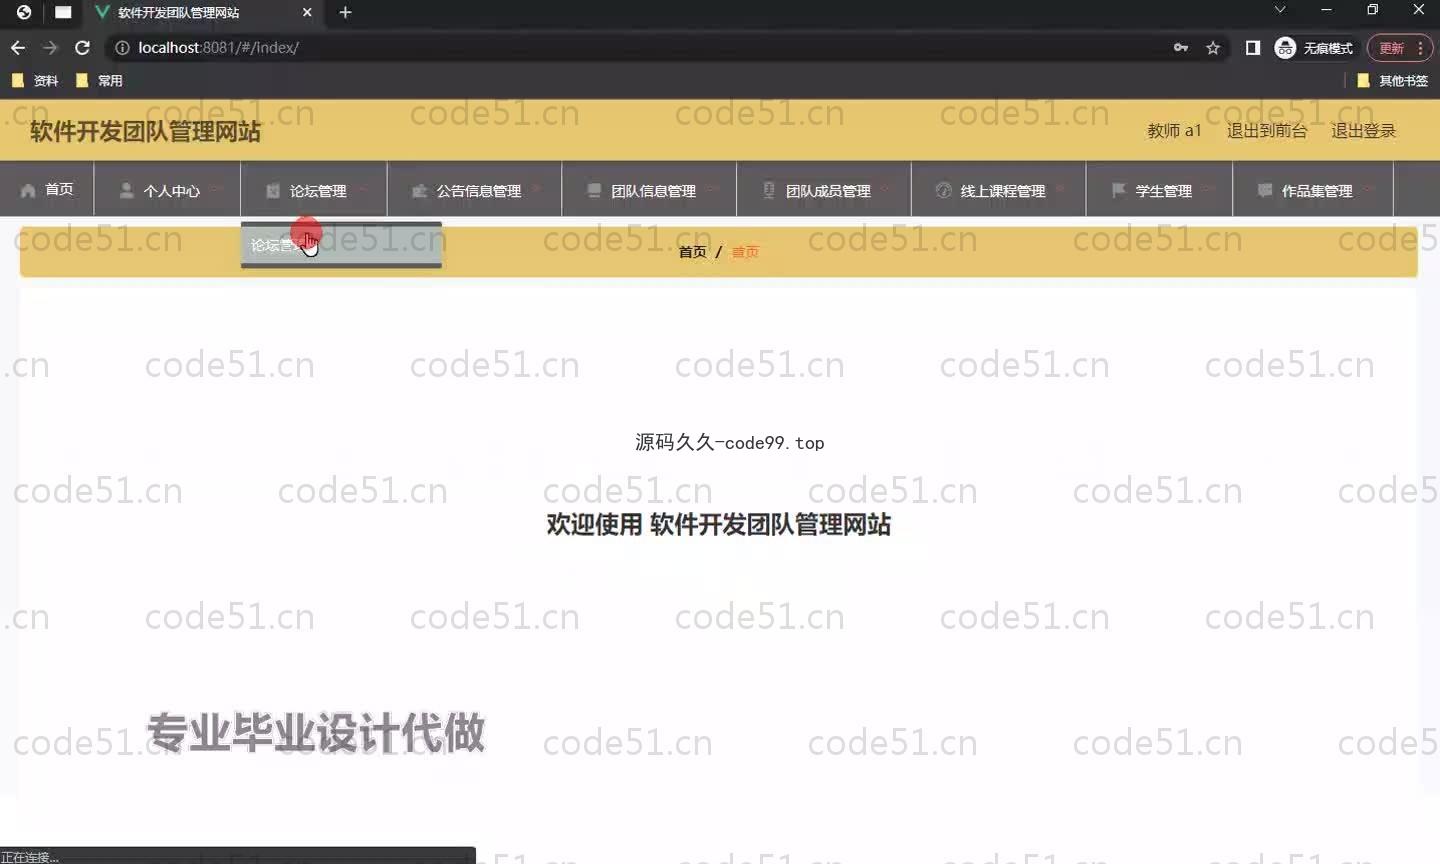Expand the 团队信息管理 dropdown arrow
The image size is (1440, 864).
(711, 189)
